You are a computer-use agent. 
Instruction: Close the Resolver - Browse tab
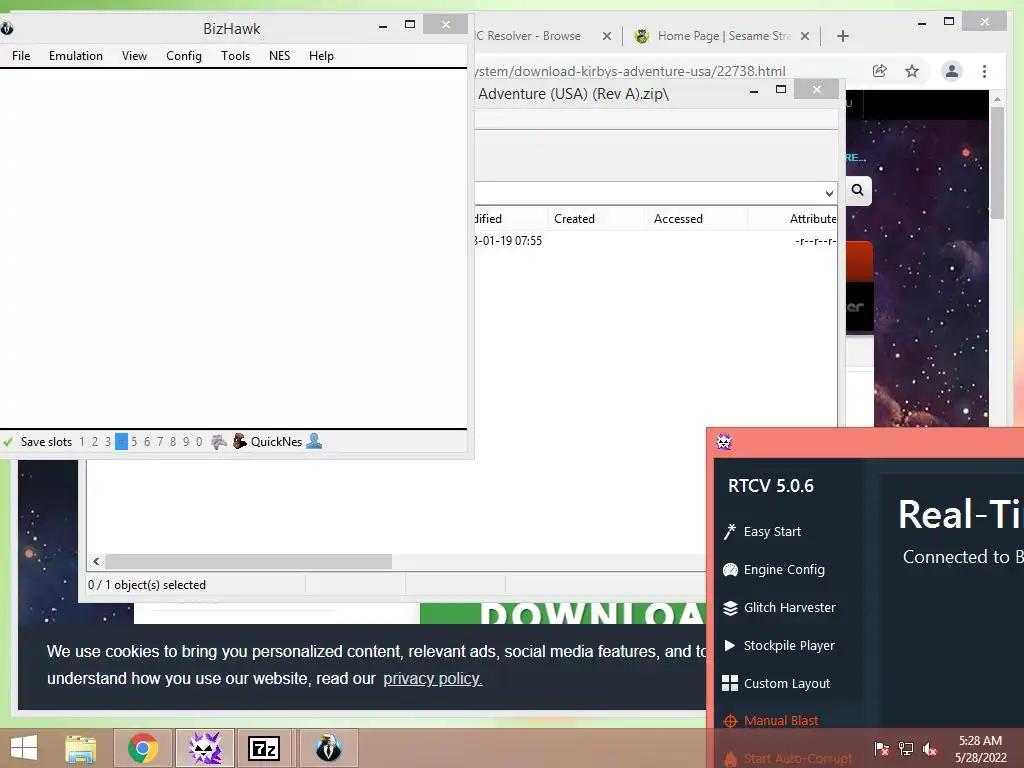(607, 36)
